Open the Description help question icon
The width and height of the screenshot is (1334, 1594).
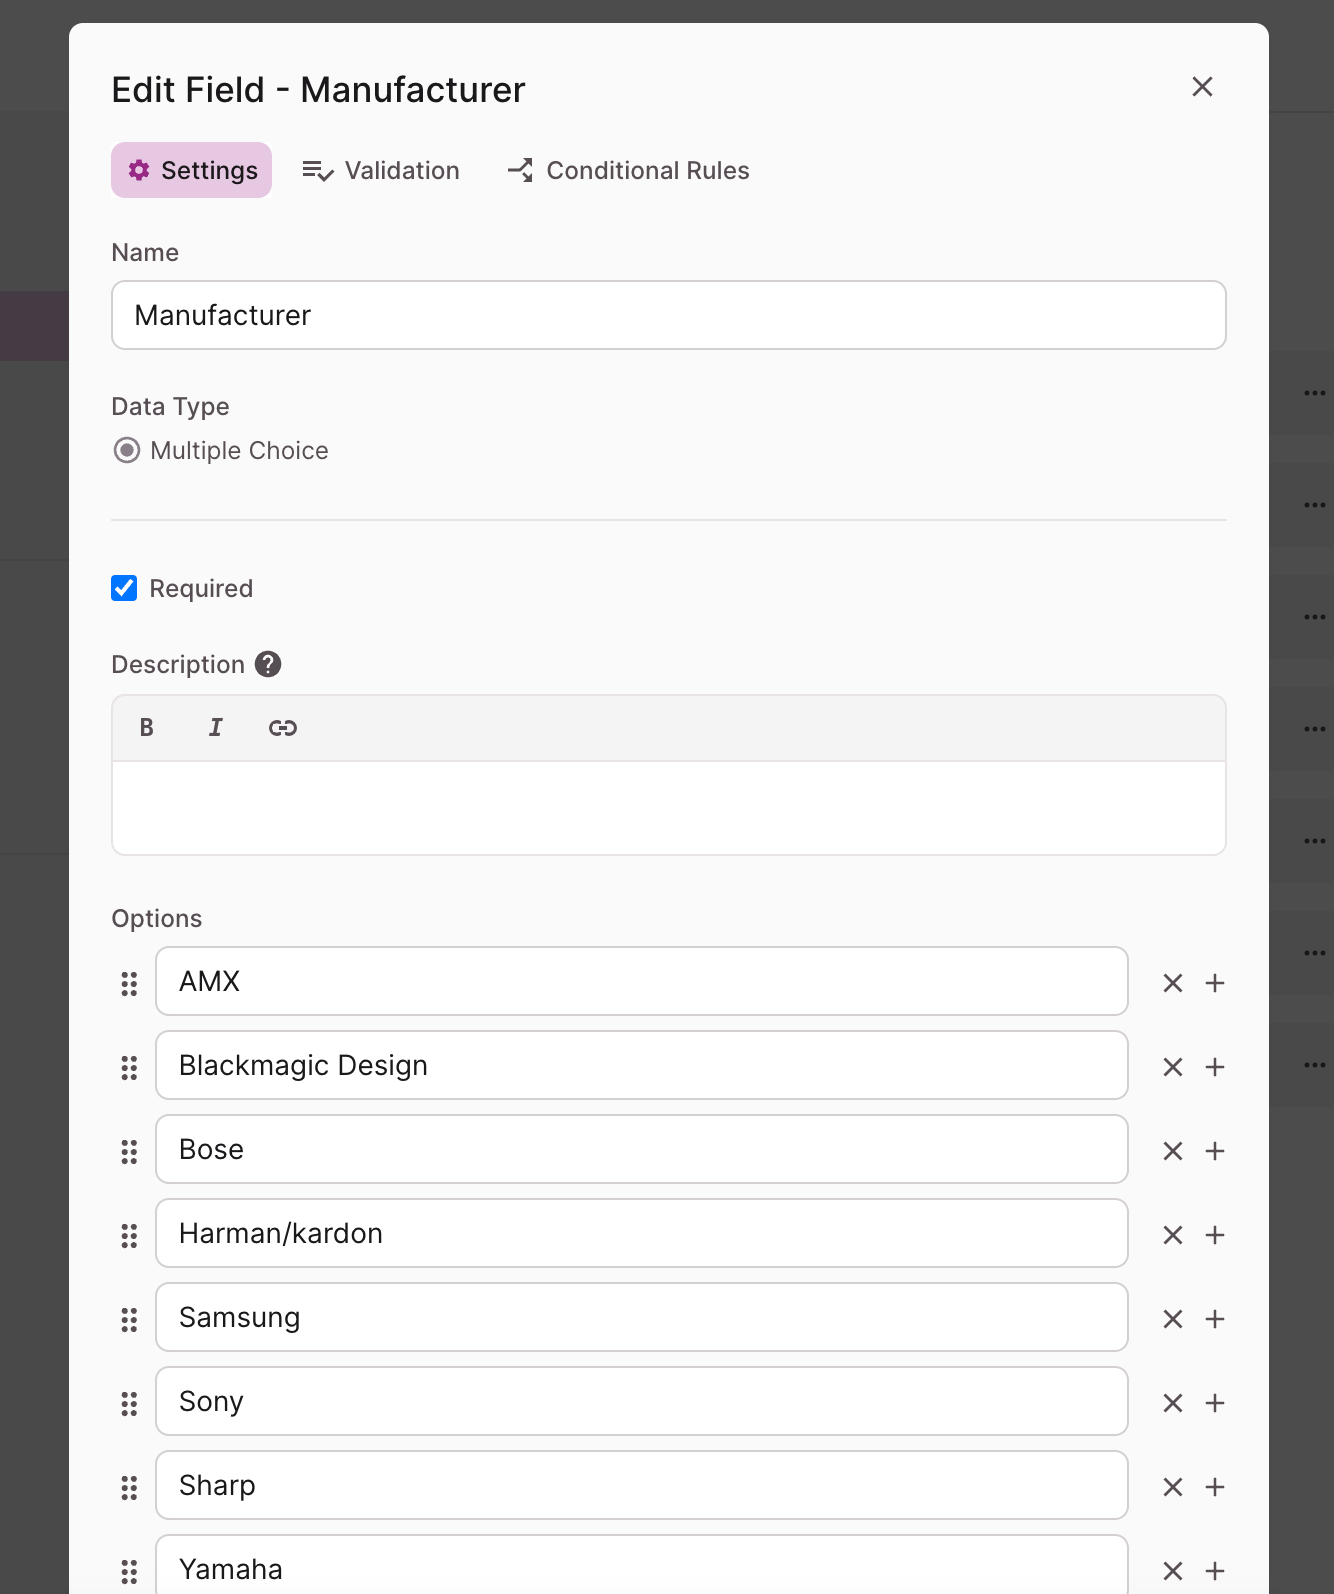268,664
